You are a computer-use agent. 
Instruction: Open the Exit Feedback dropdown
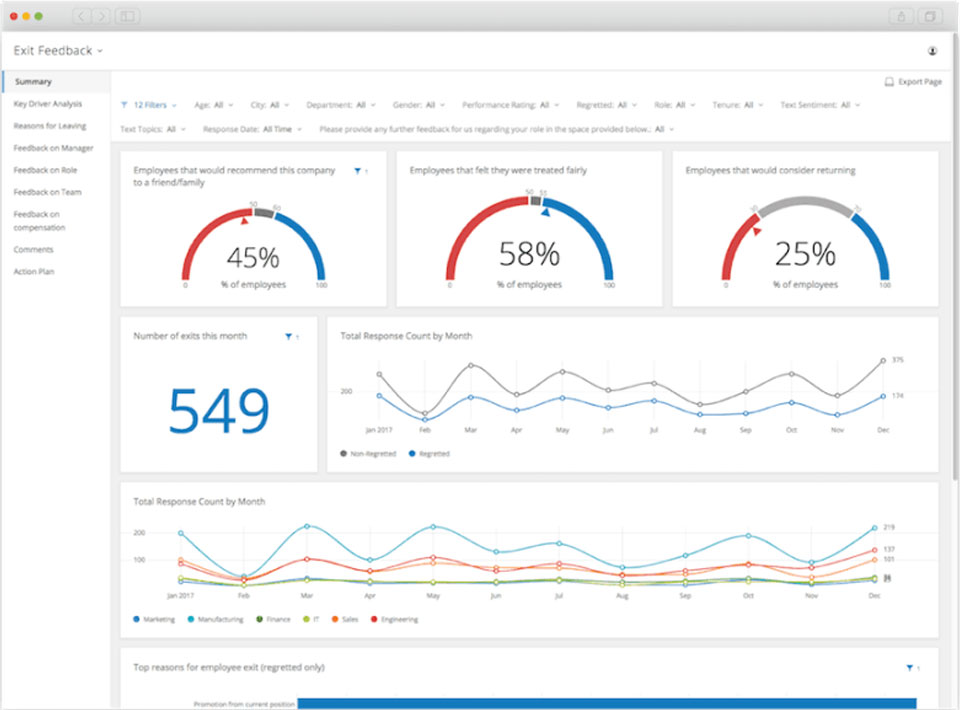pos(58,51)
